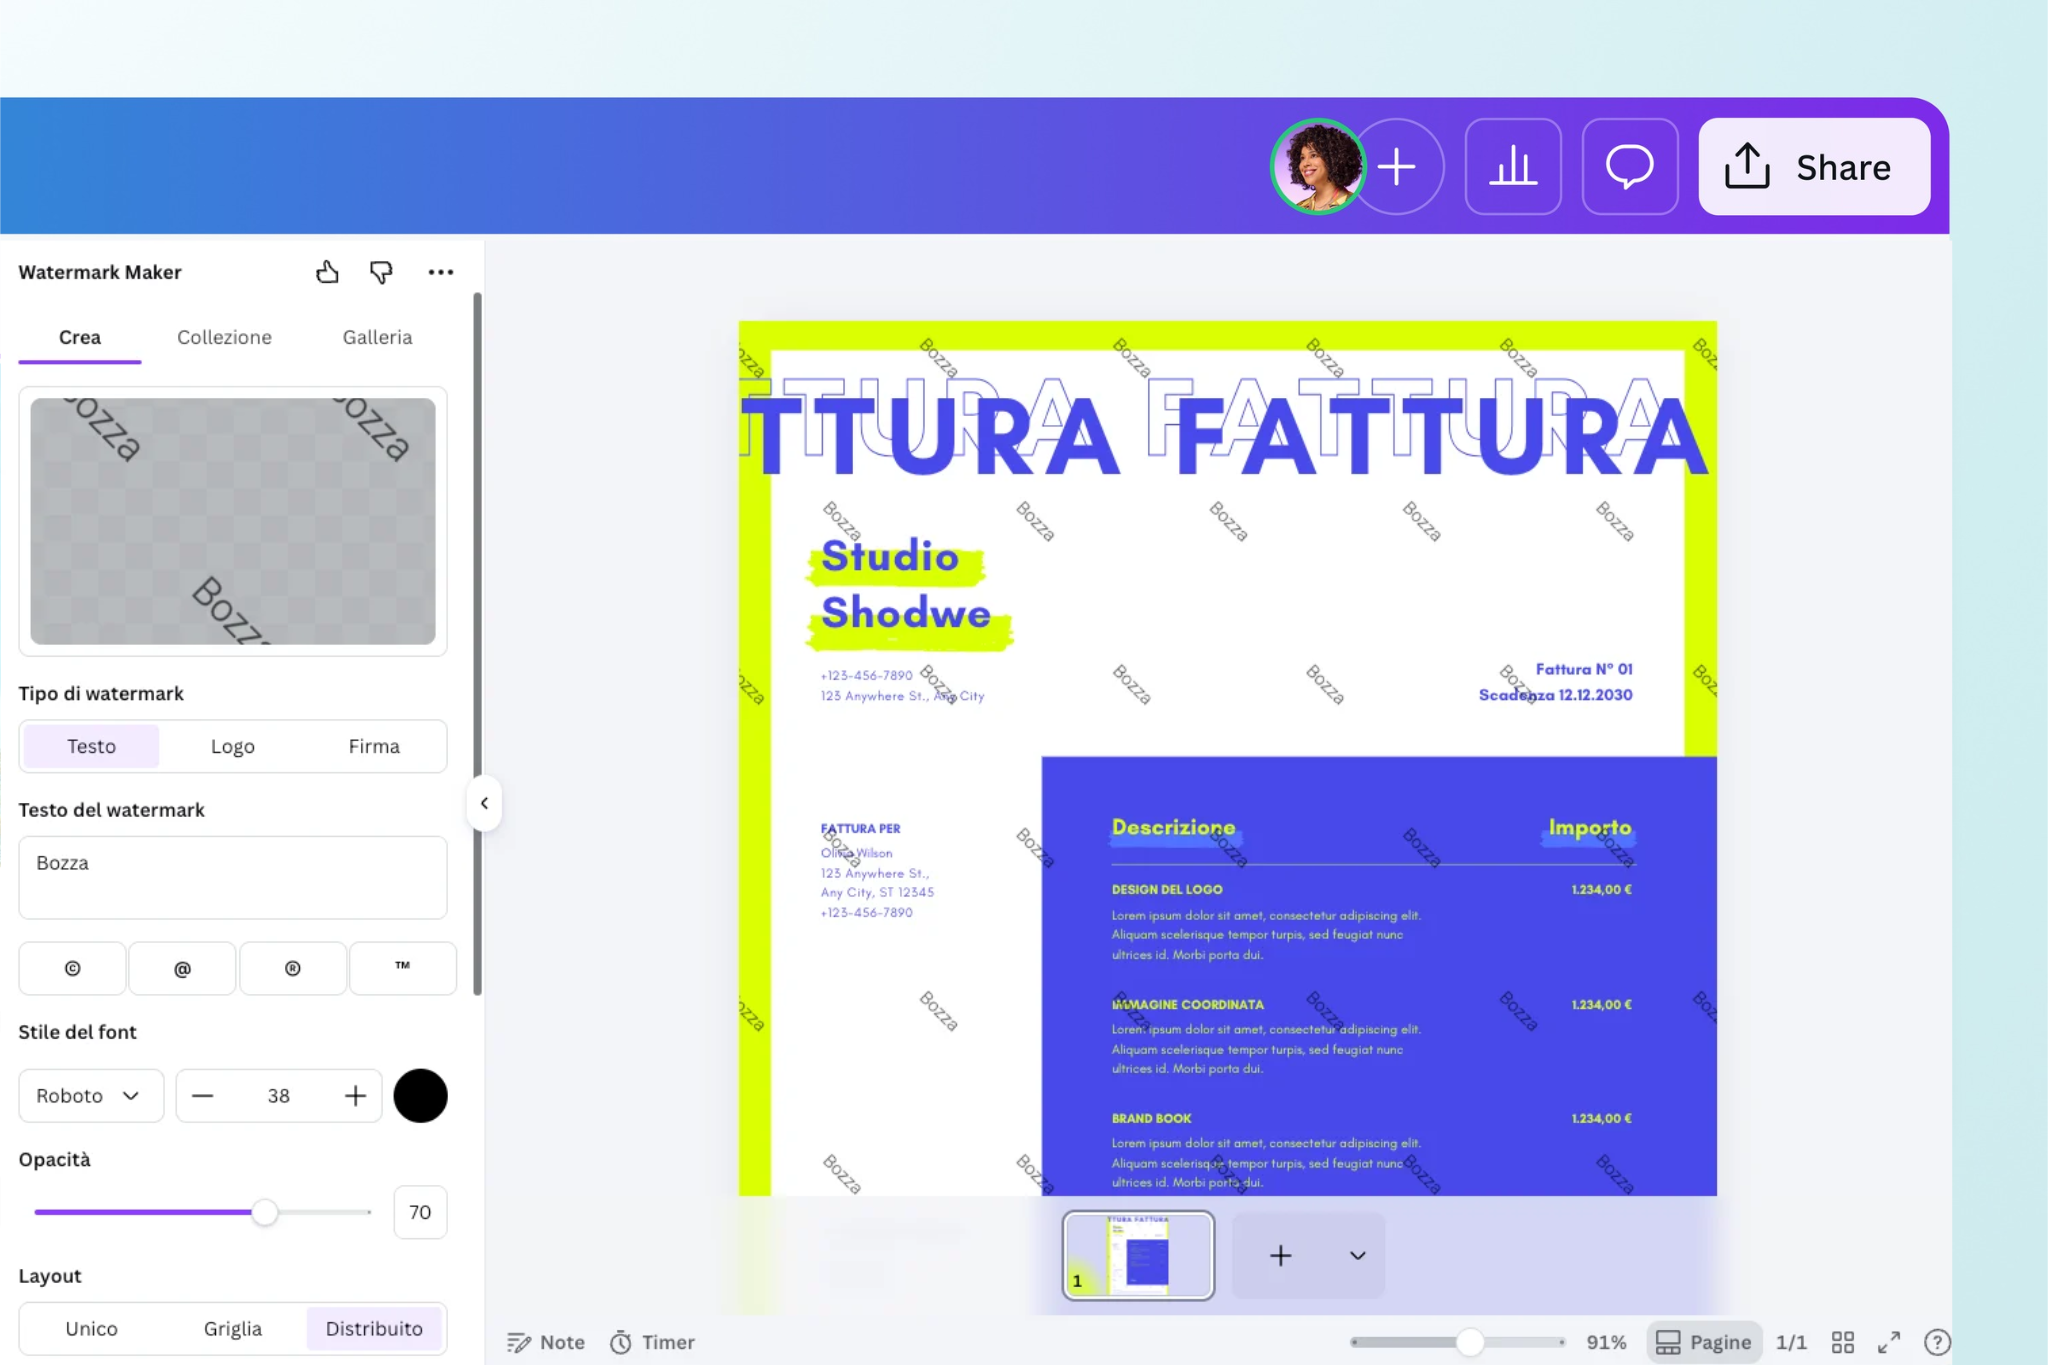Click DESIGN DEL LOGO item text
Image resolution: width=2048 pixels, height=1365 pixels.
[x=1167, y=889]
